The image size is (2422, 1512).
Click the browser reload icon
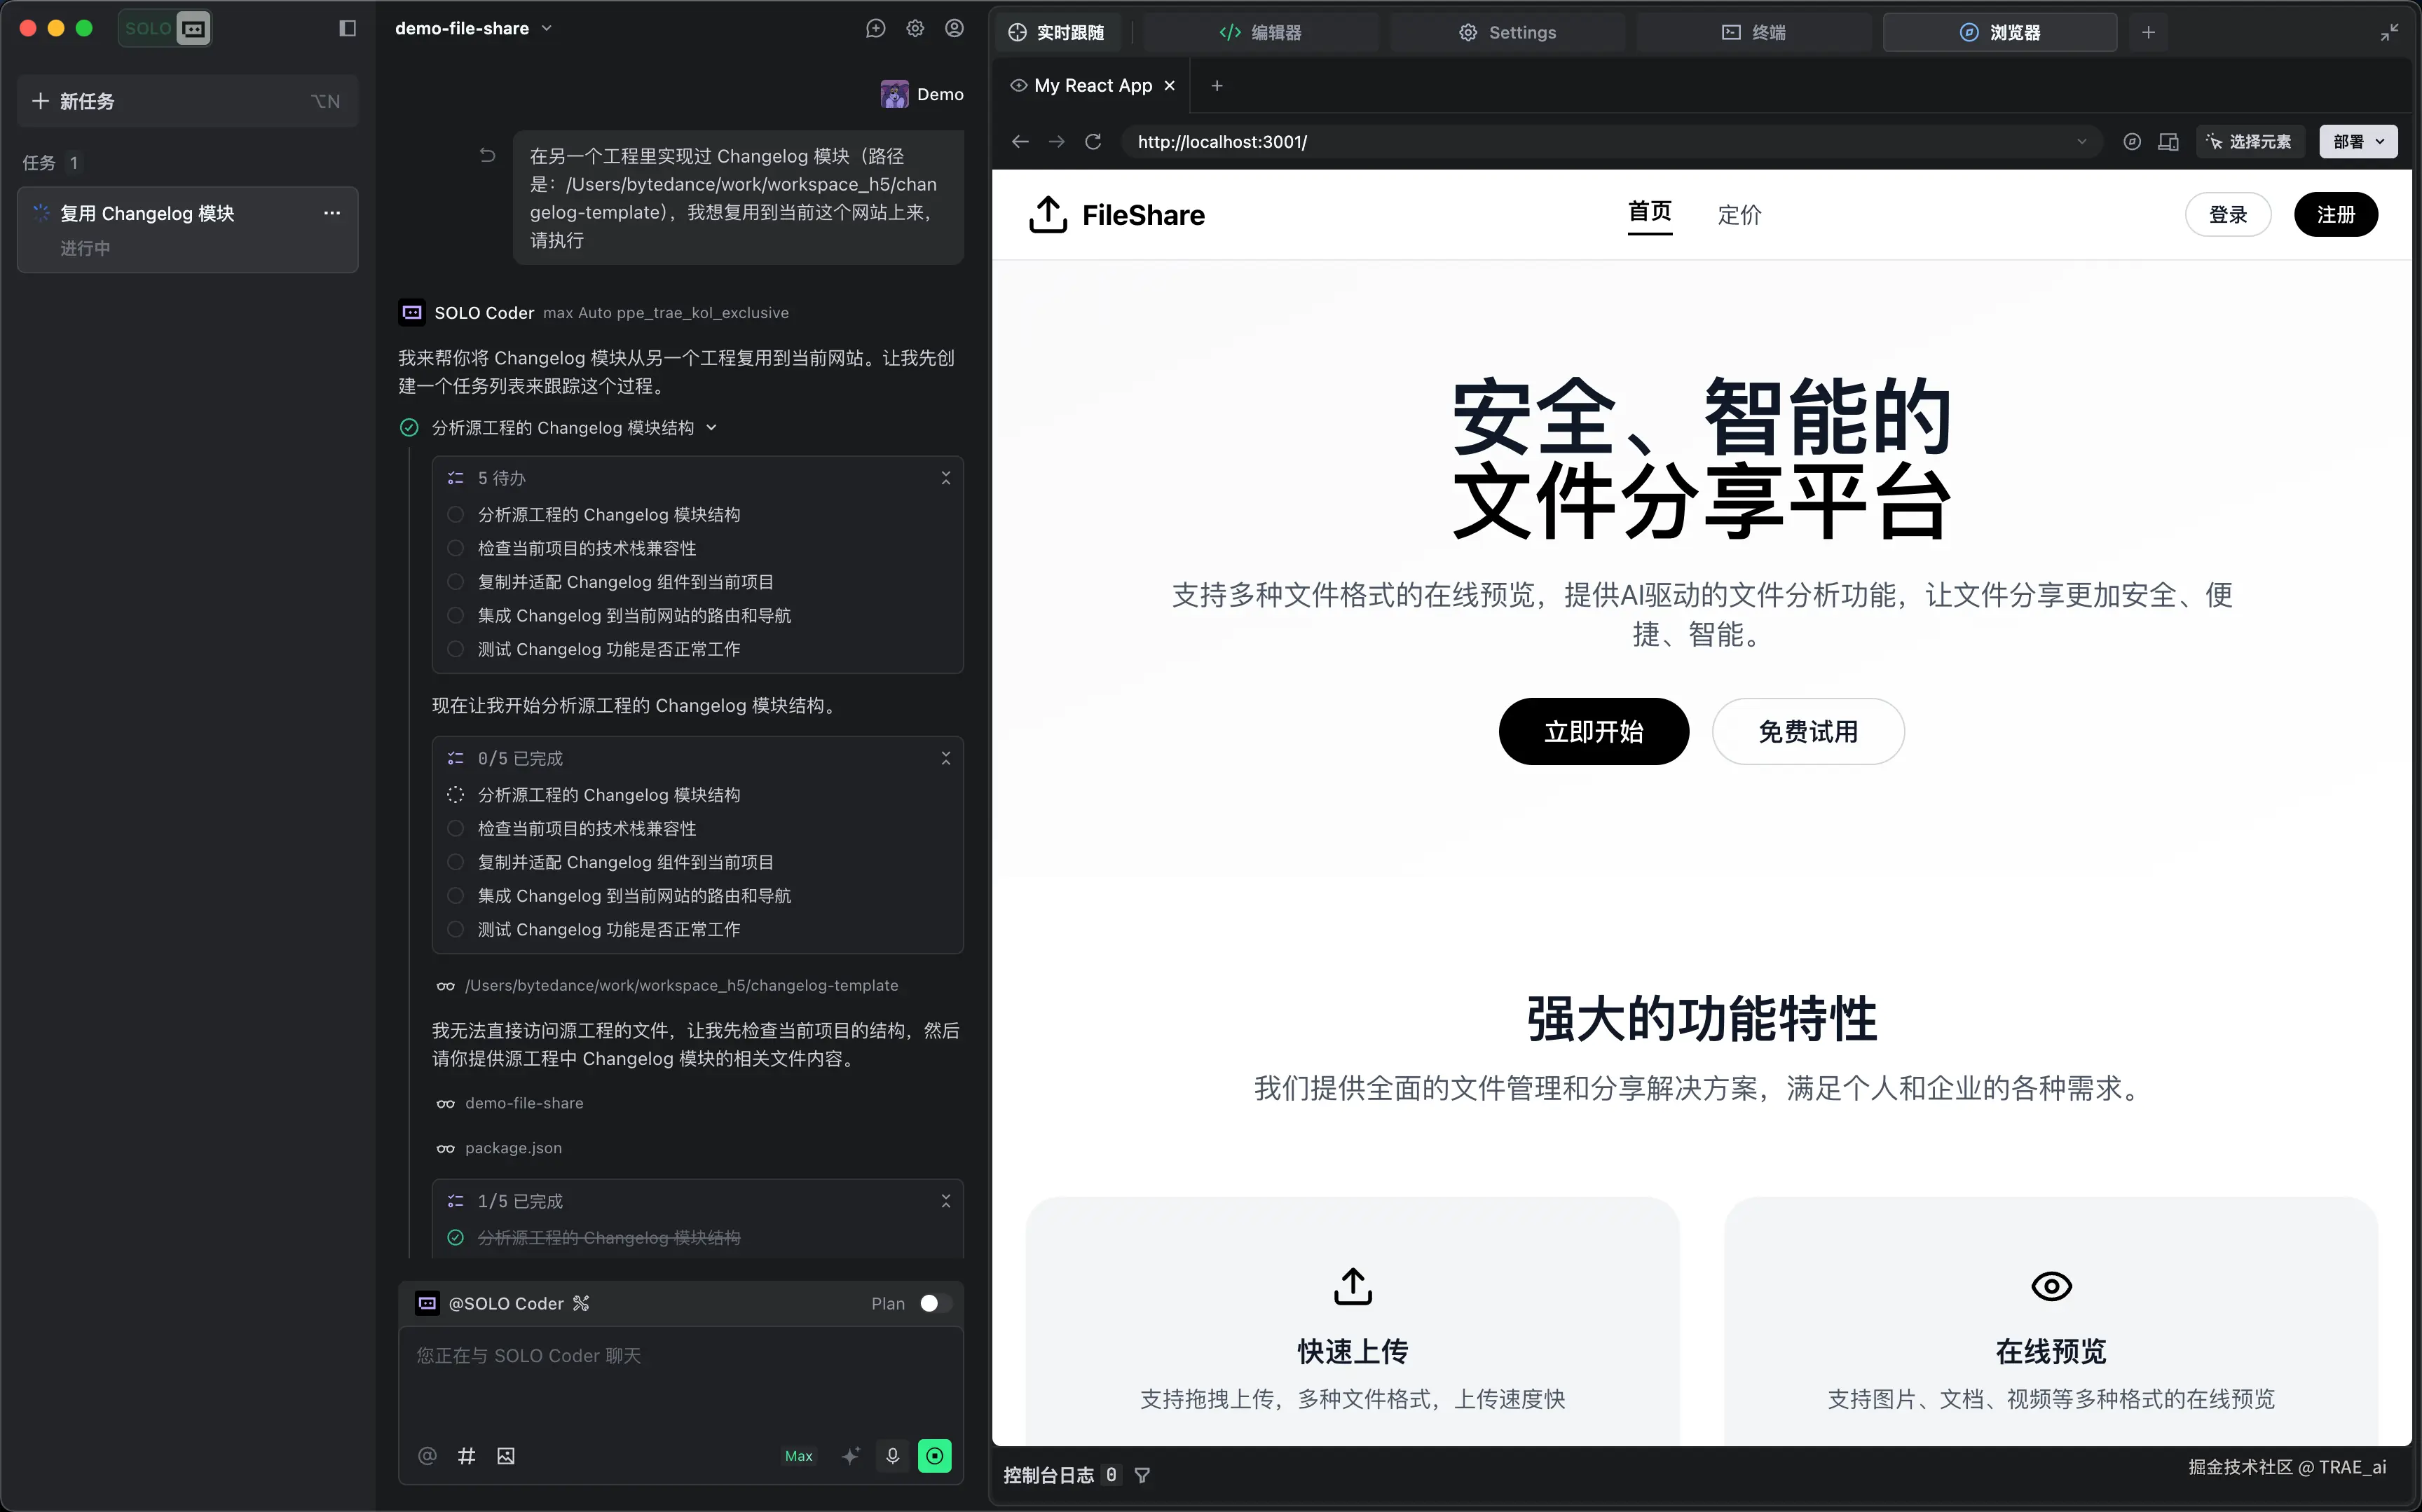click(x=1093, y=142)
